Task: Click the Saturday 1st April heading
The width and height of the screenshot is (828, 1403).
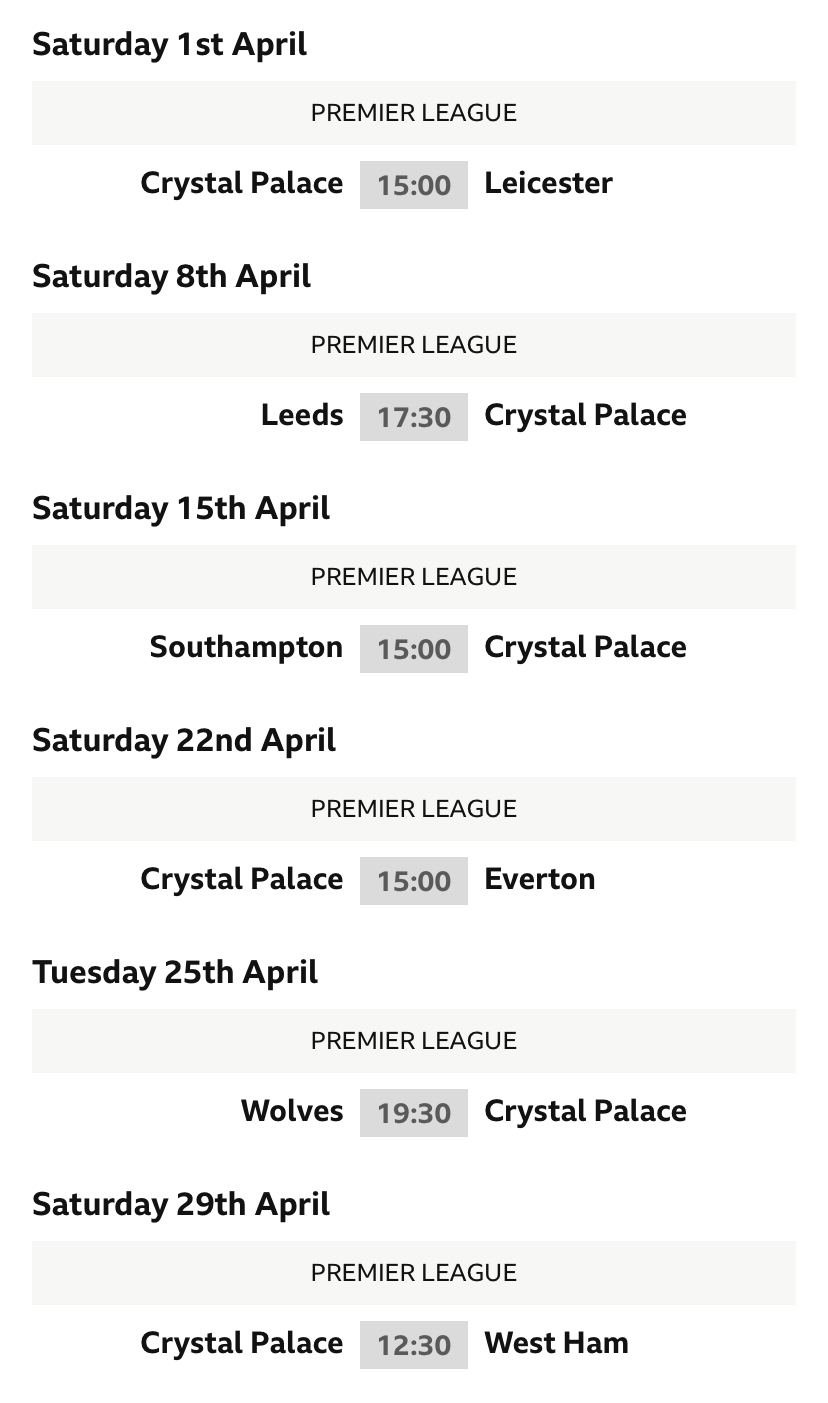Action: coord(170,44)
